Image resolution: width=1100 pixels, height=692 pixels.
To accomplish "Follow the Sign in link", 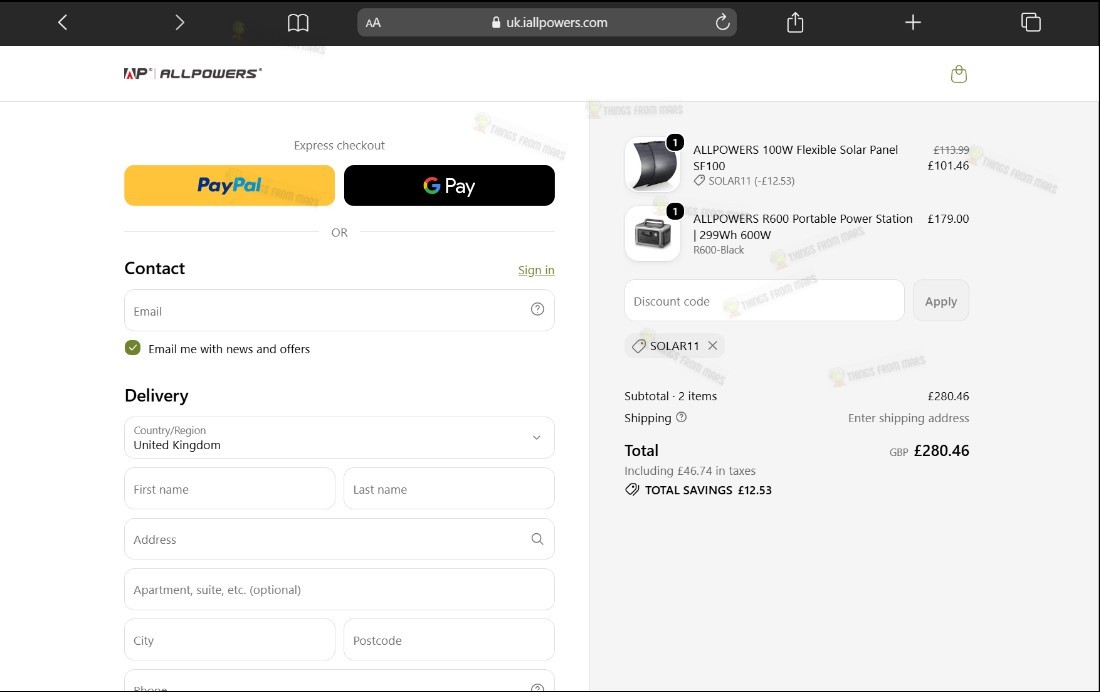I will [536, 270].
